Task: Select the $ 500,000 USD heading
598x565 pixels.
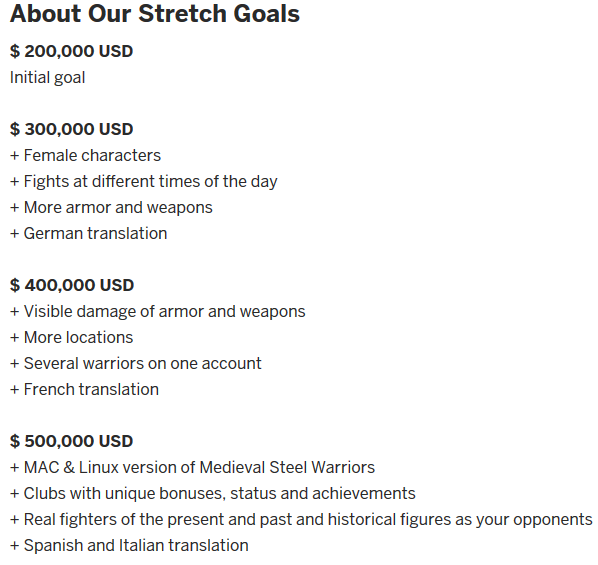Action: click(x=71, y=441)
